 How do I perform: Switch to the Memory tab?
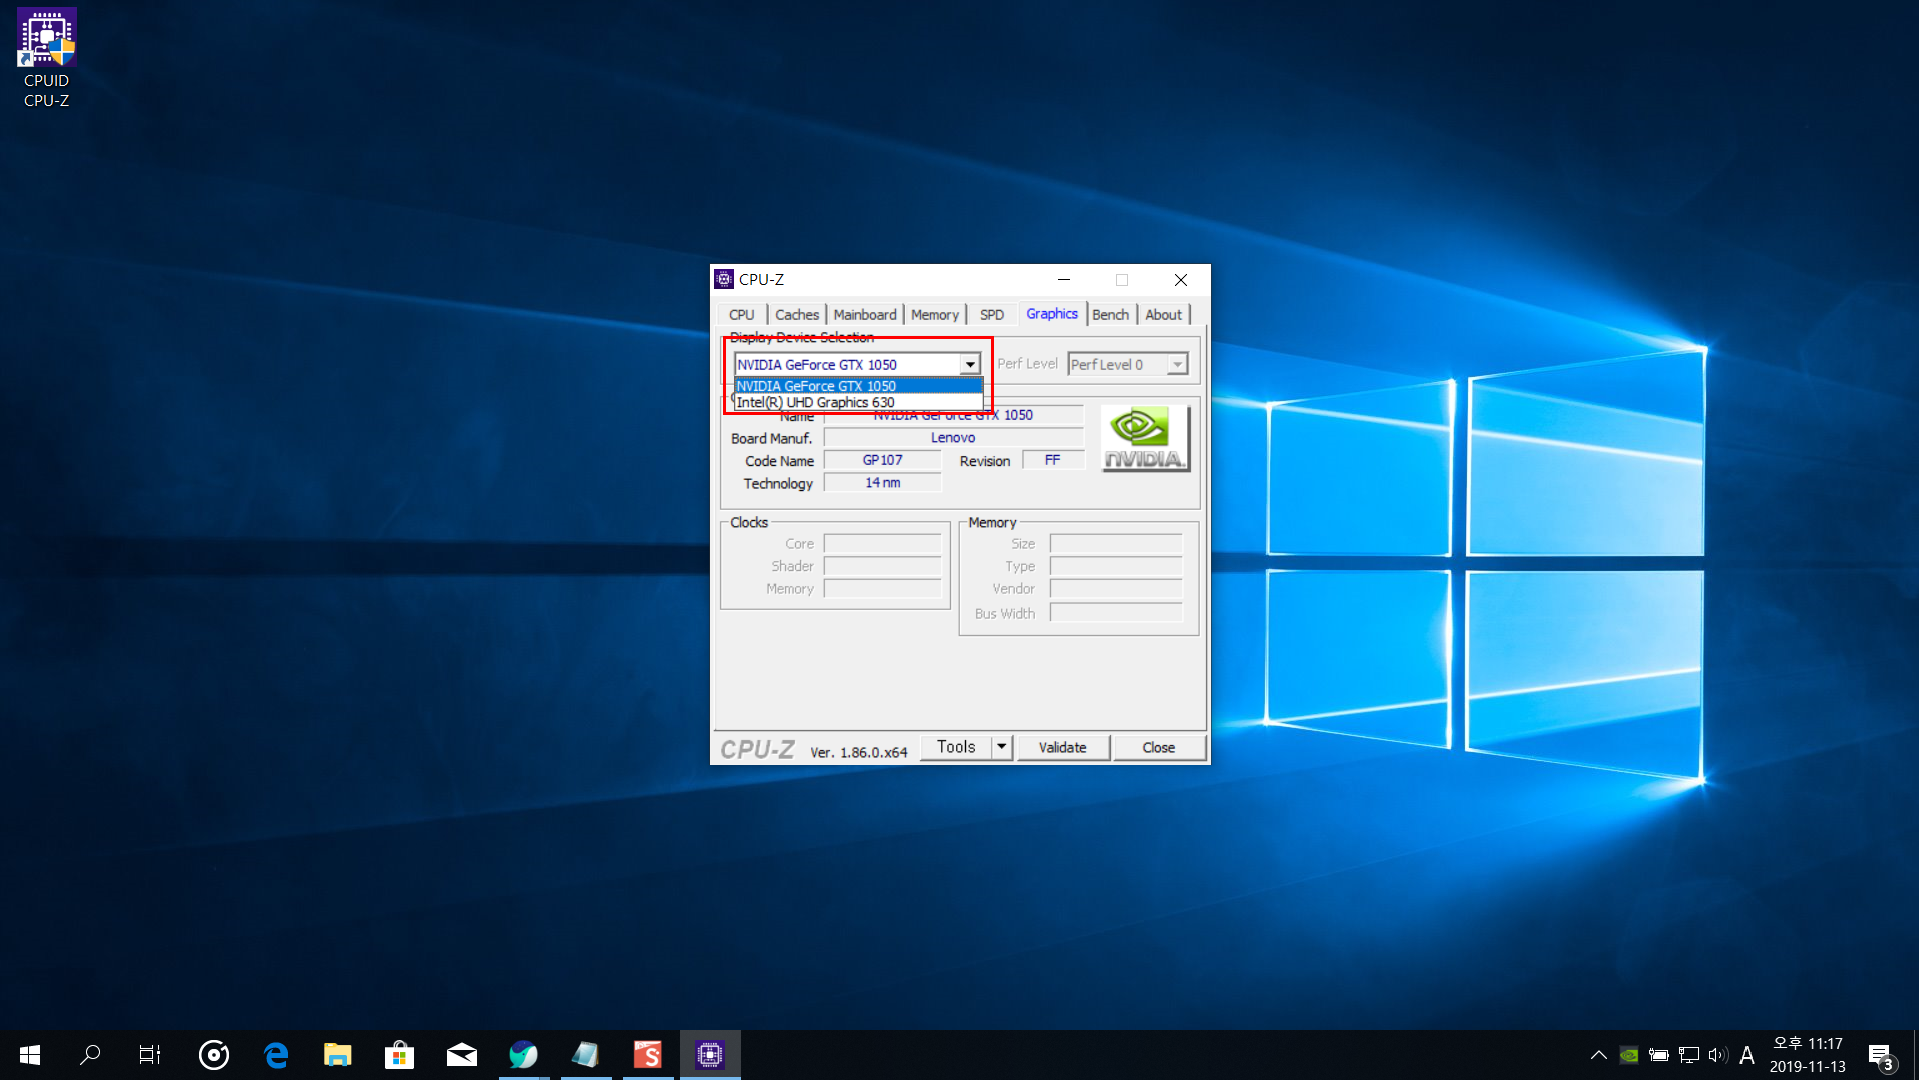pos(934,314)
